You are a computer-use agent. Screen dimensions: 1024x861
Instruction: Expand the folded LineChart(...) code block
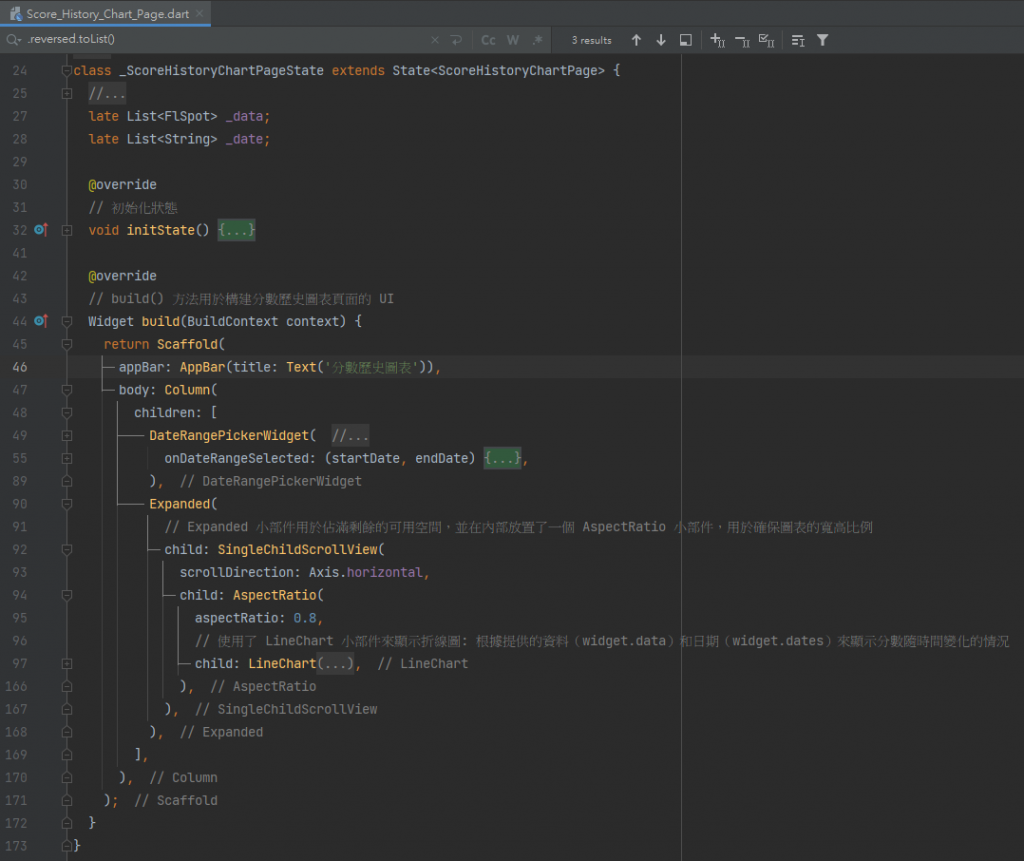point(336,663)
